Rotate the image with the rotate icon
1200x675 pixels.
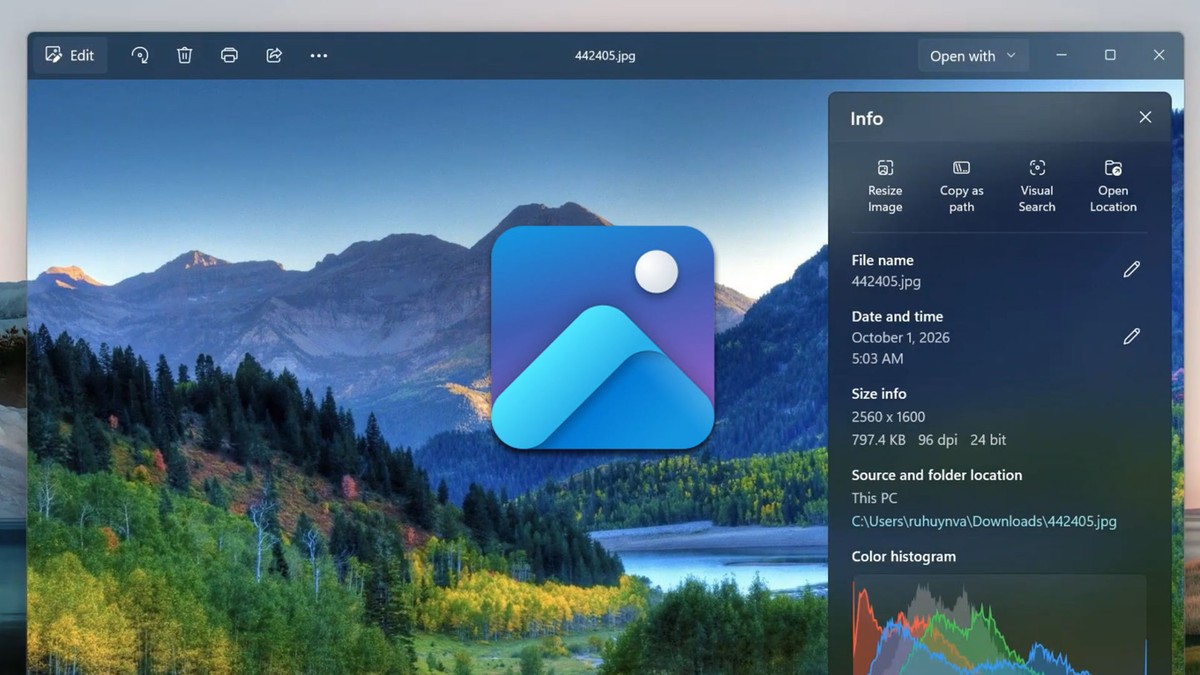(x=140, y=56)
